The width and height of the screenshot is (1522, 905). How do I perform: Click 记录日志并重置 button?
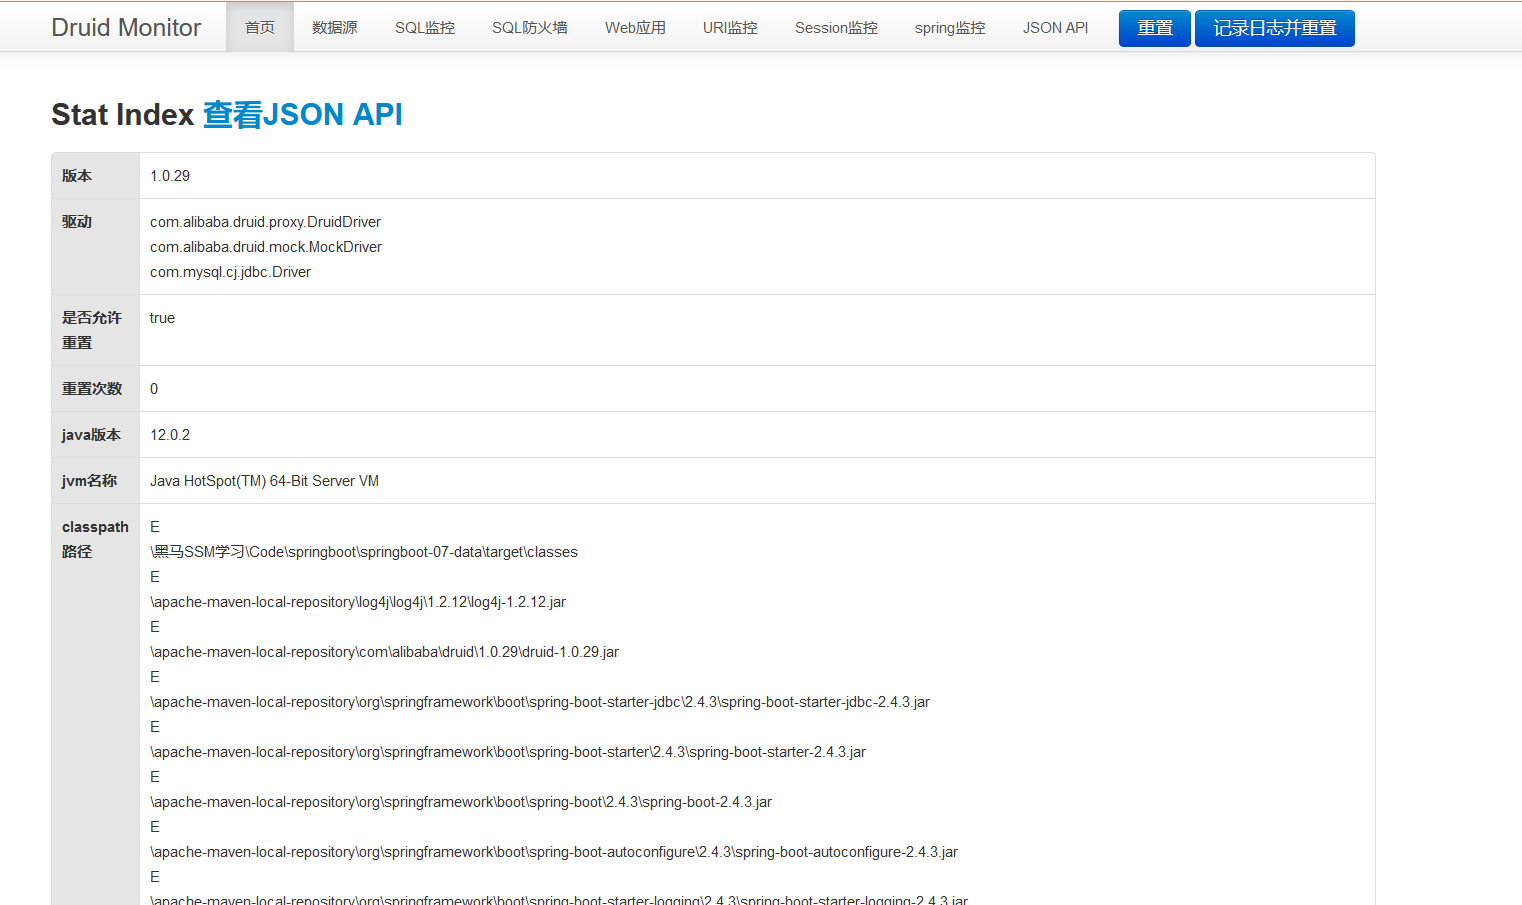[1275, 28]
